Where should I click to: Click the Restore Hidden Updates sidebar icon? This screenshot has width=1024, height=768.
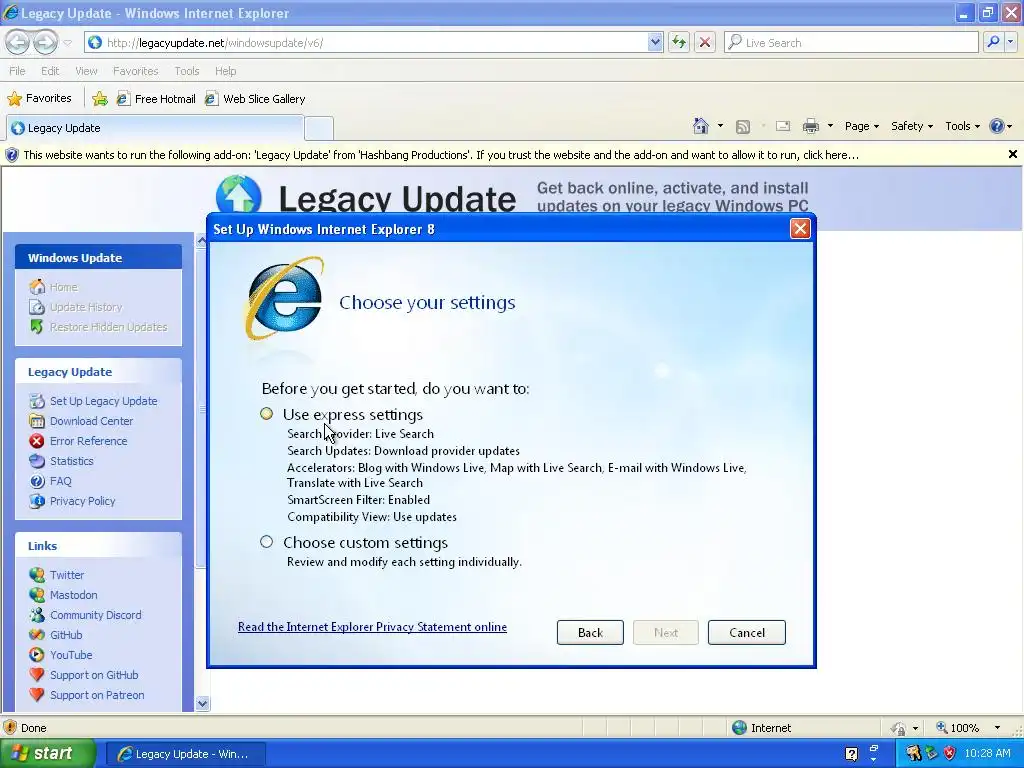[x=37, y=327]
